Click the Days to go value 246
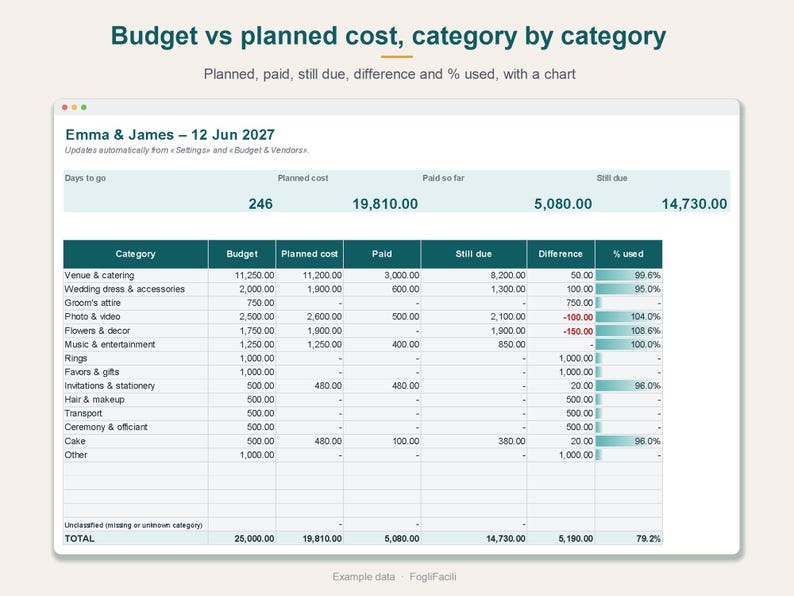This screenshot has height=596, width=794. point(260,204)
